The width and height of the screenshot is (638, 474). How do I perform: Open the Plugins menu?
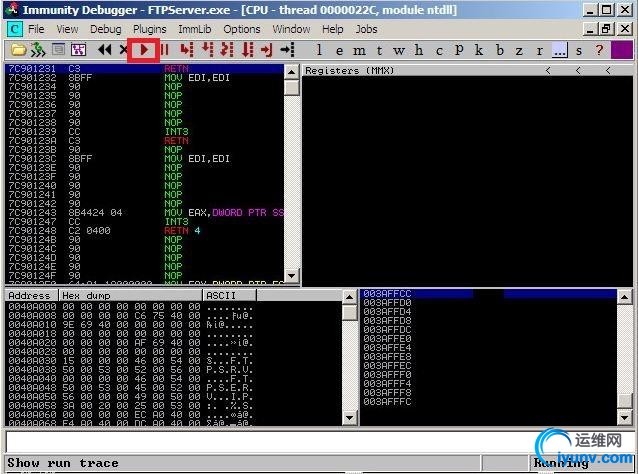(150, 29)
